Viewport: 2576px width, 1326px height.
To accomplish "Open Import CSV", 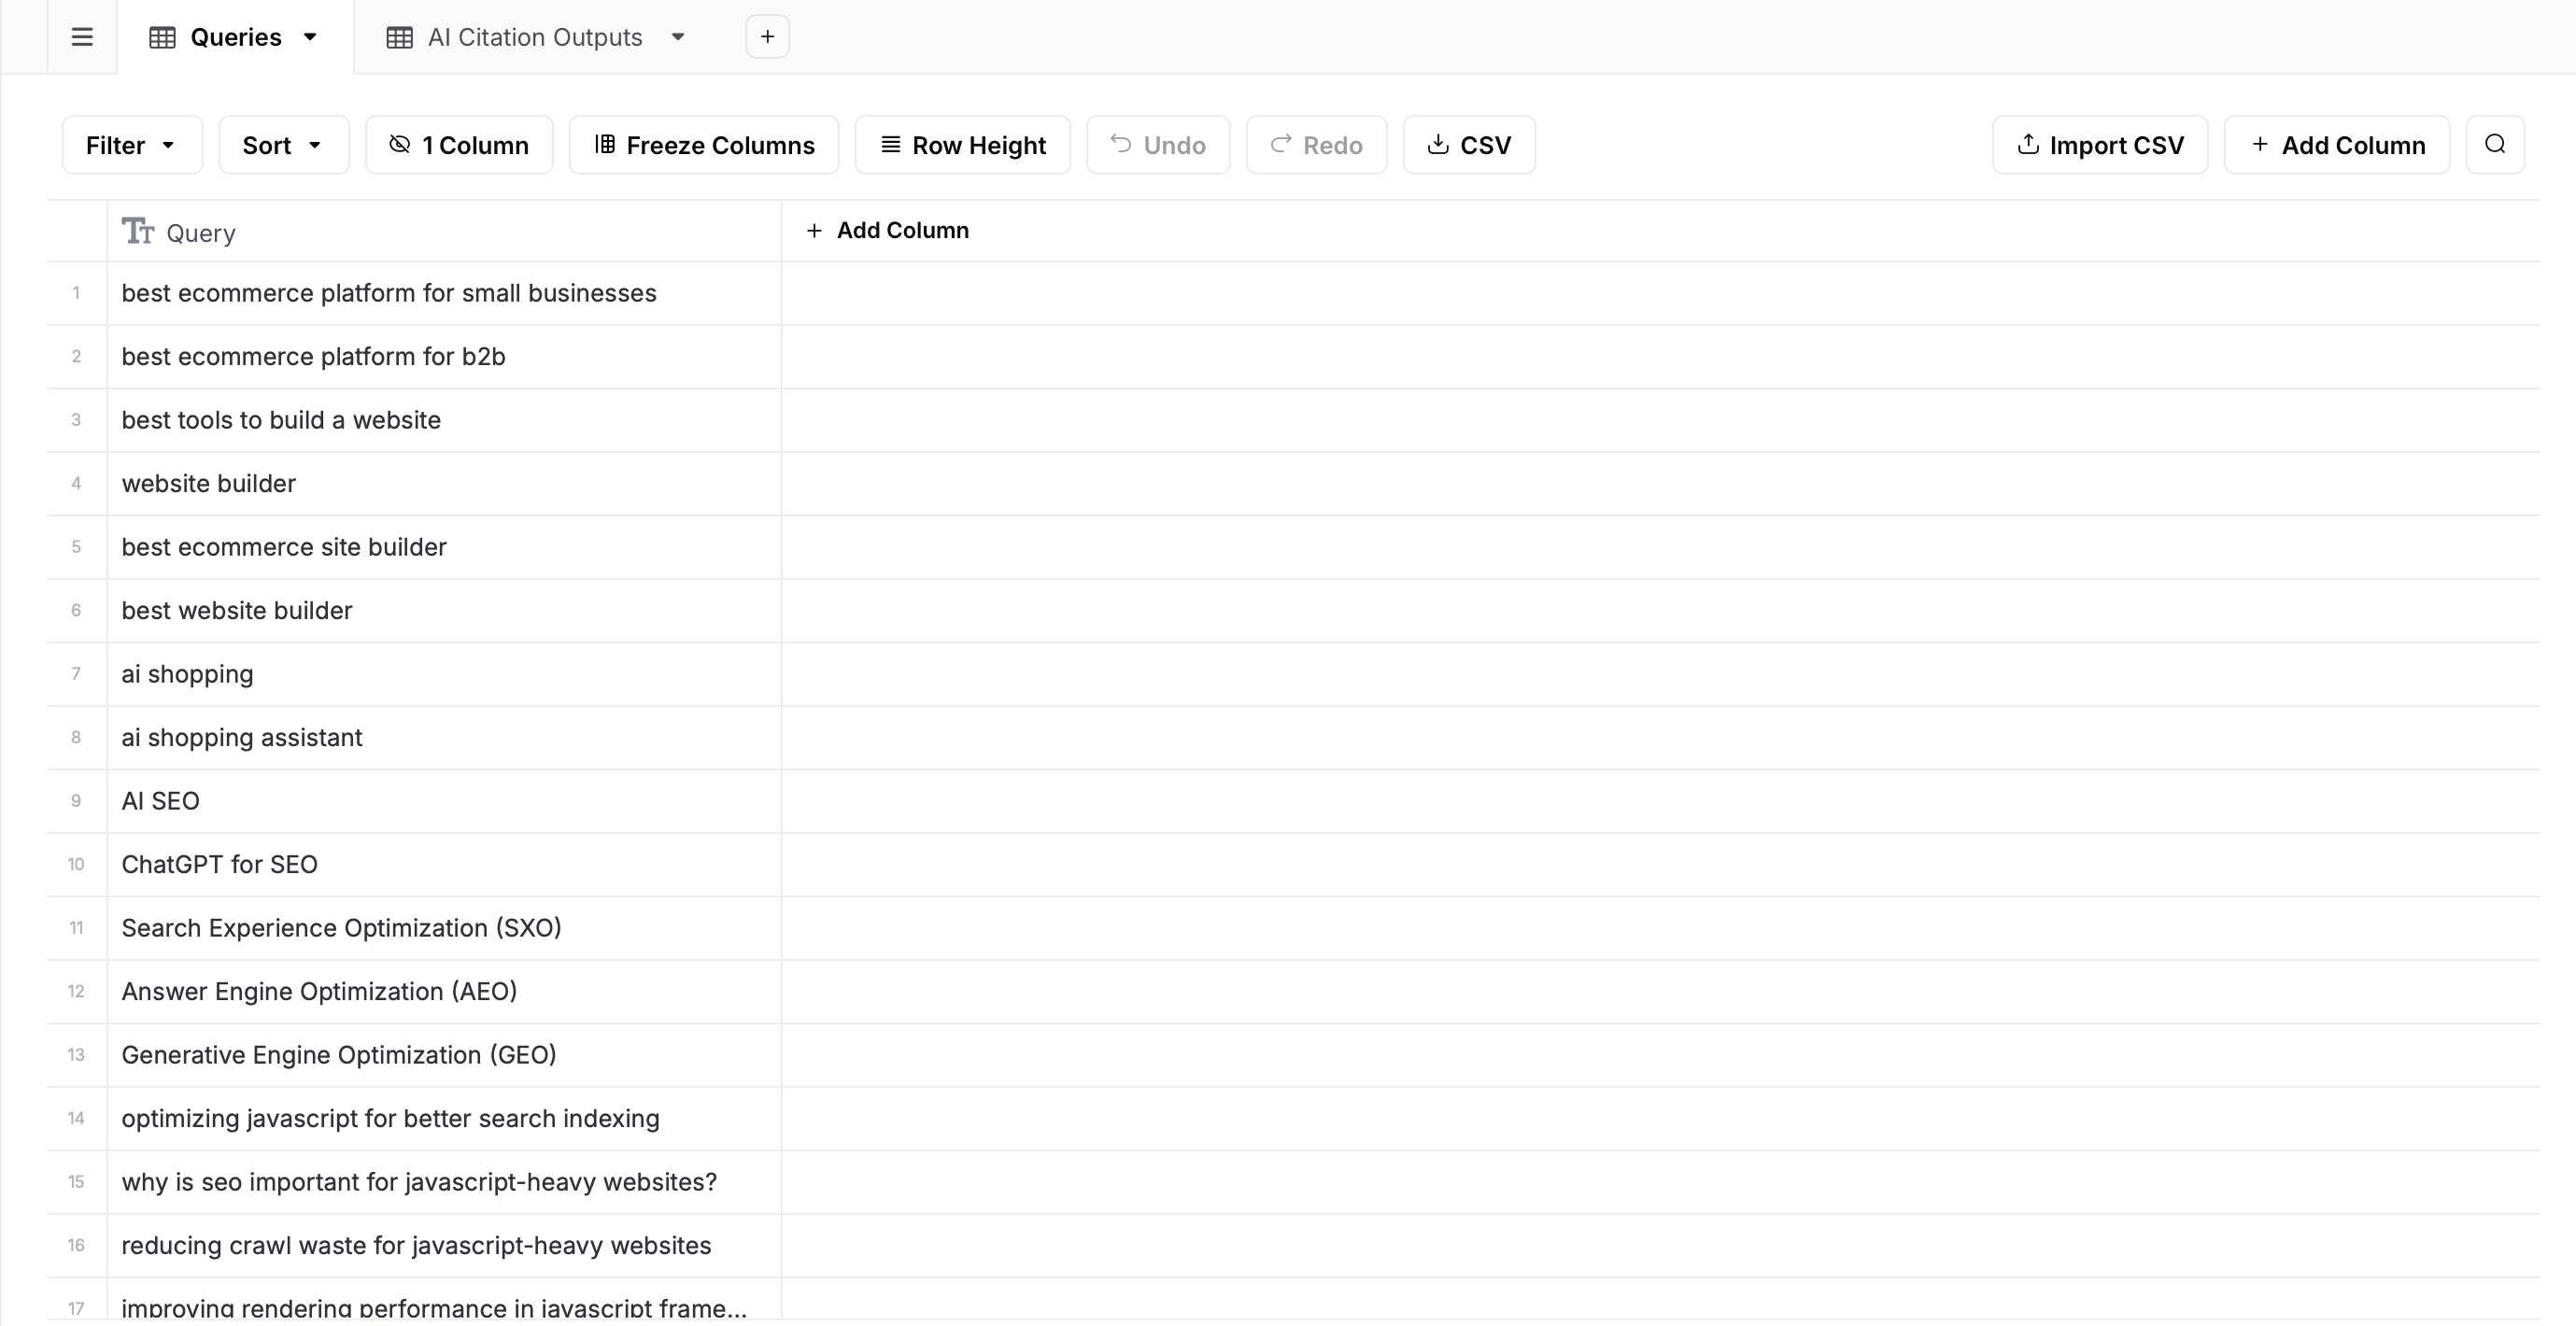I will click(2100, 144).
